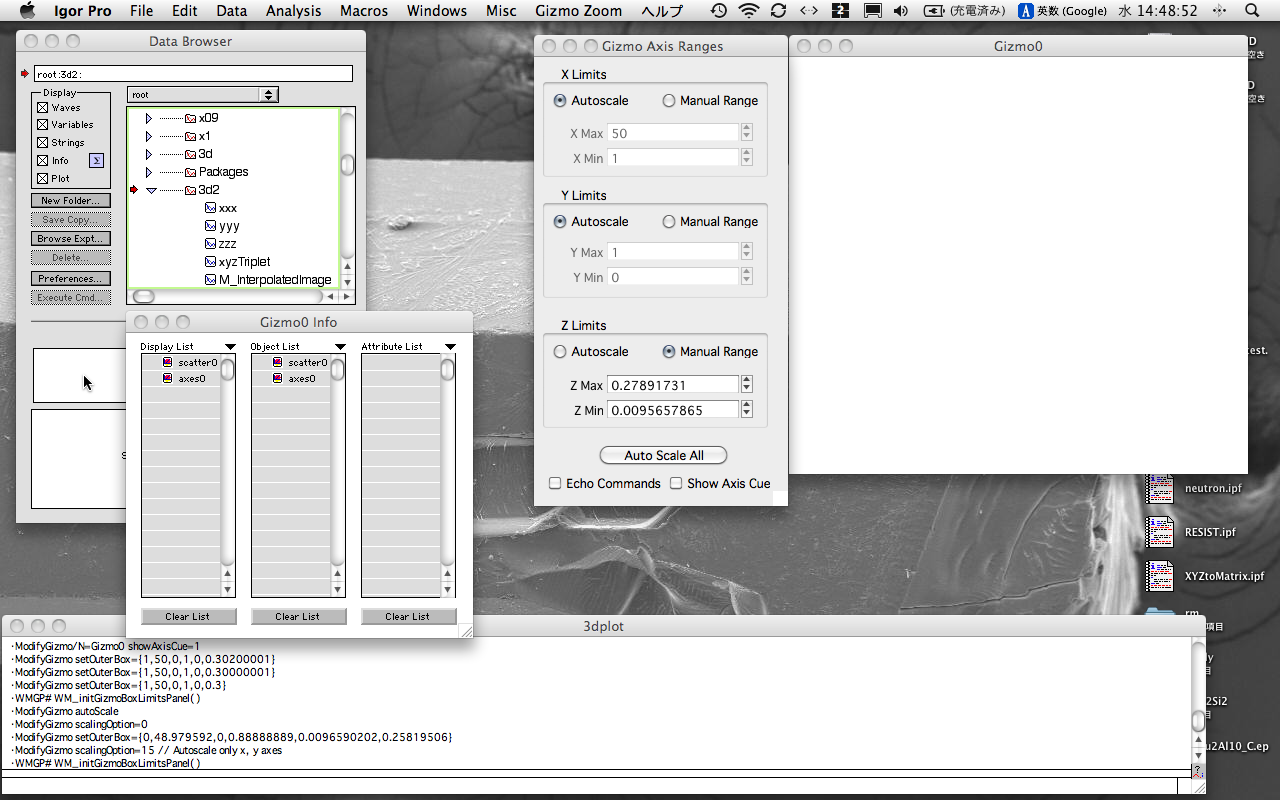Select the zzz wave icon
The height and width of the screenshot is (800, 1280).
pyautogui.click(x=210, y=244)
